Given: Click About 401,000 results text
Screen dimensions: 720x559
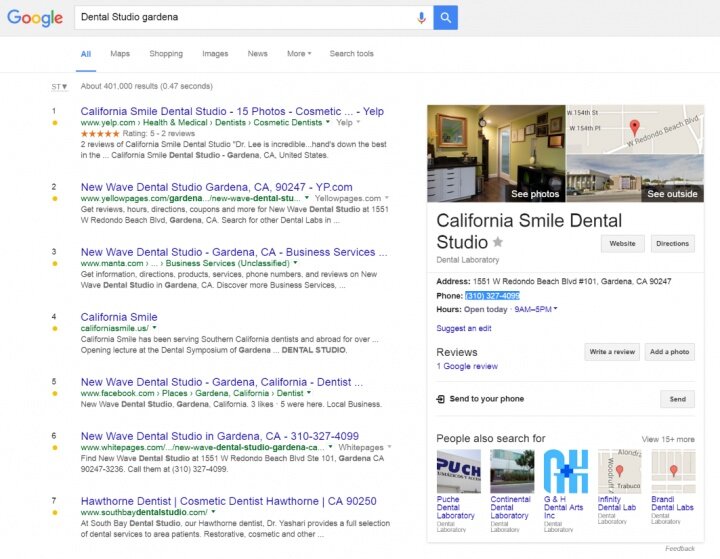Looking at the screenshot, I should coord(146,86).
